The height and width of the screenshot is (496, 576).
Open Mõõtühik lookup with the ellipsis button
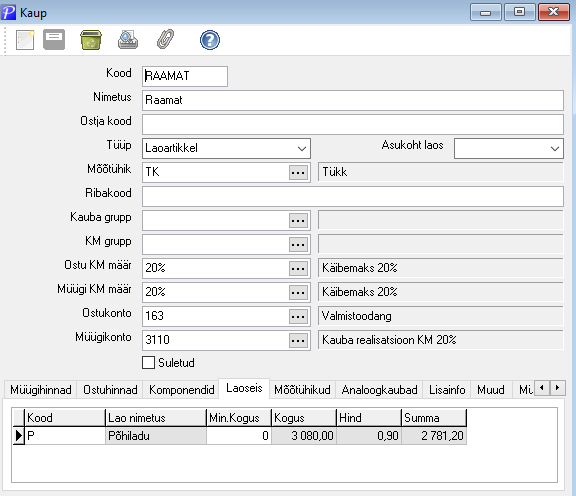click(298, 172)
